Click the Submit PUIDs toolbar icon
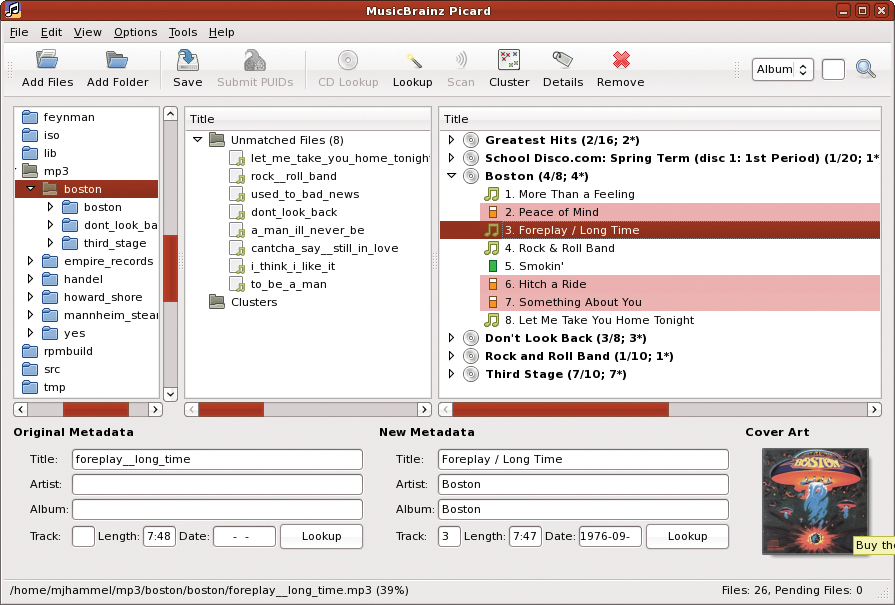 [255, 59]
